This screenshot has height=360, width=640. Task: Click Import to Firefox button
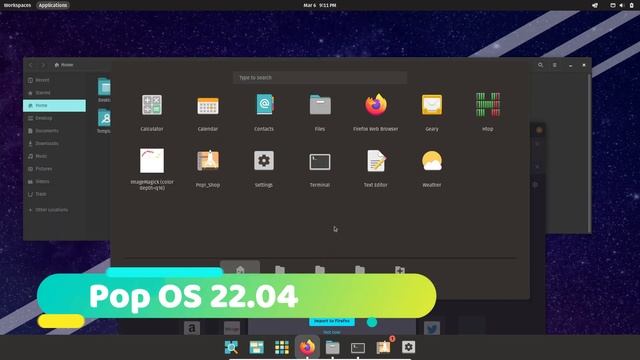(332, 321)
